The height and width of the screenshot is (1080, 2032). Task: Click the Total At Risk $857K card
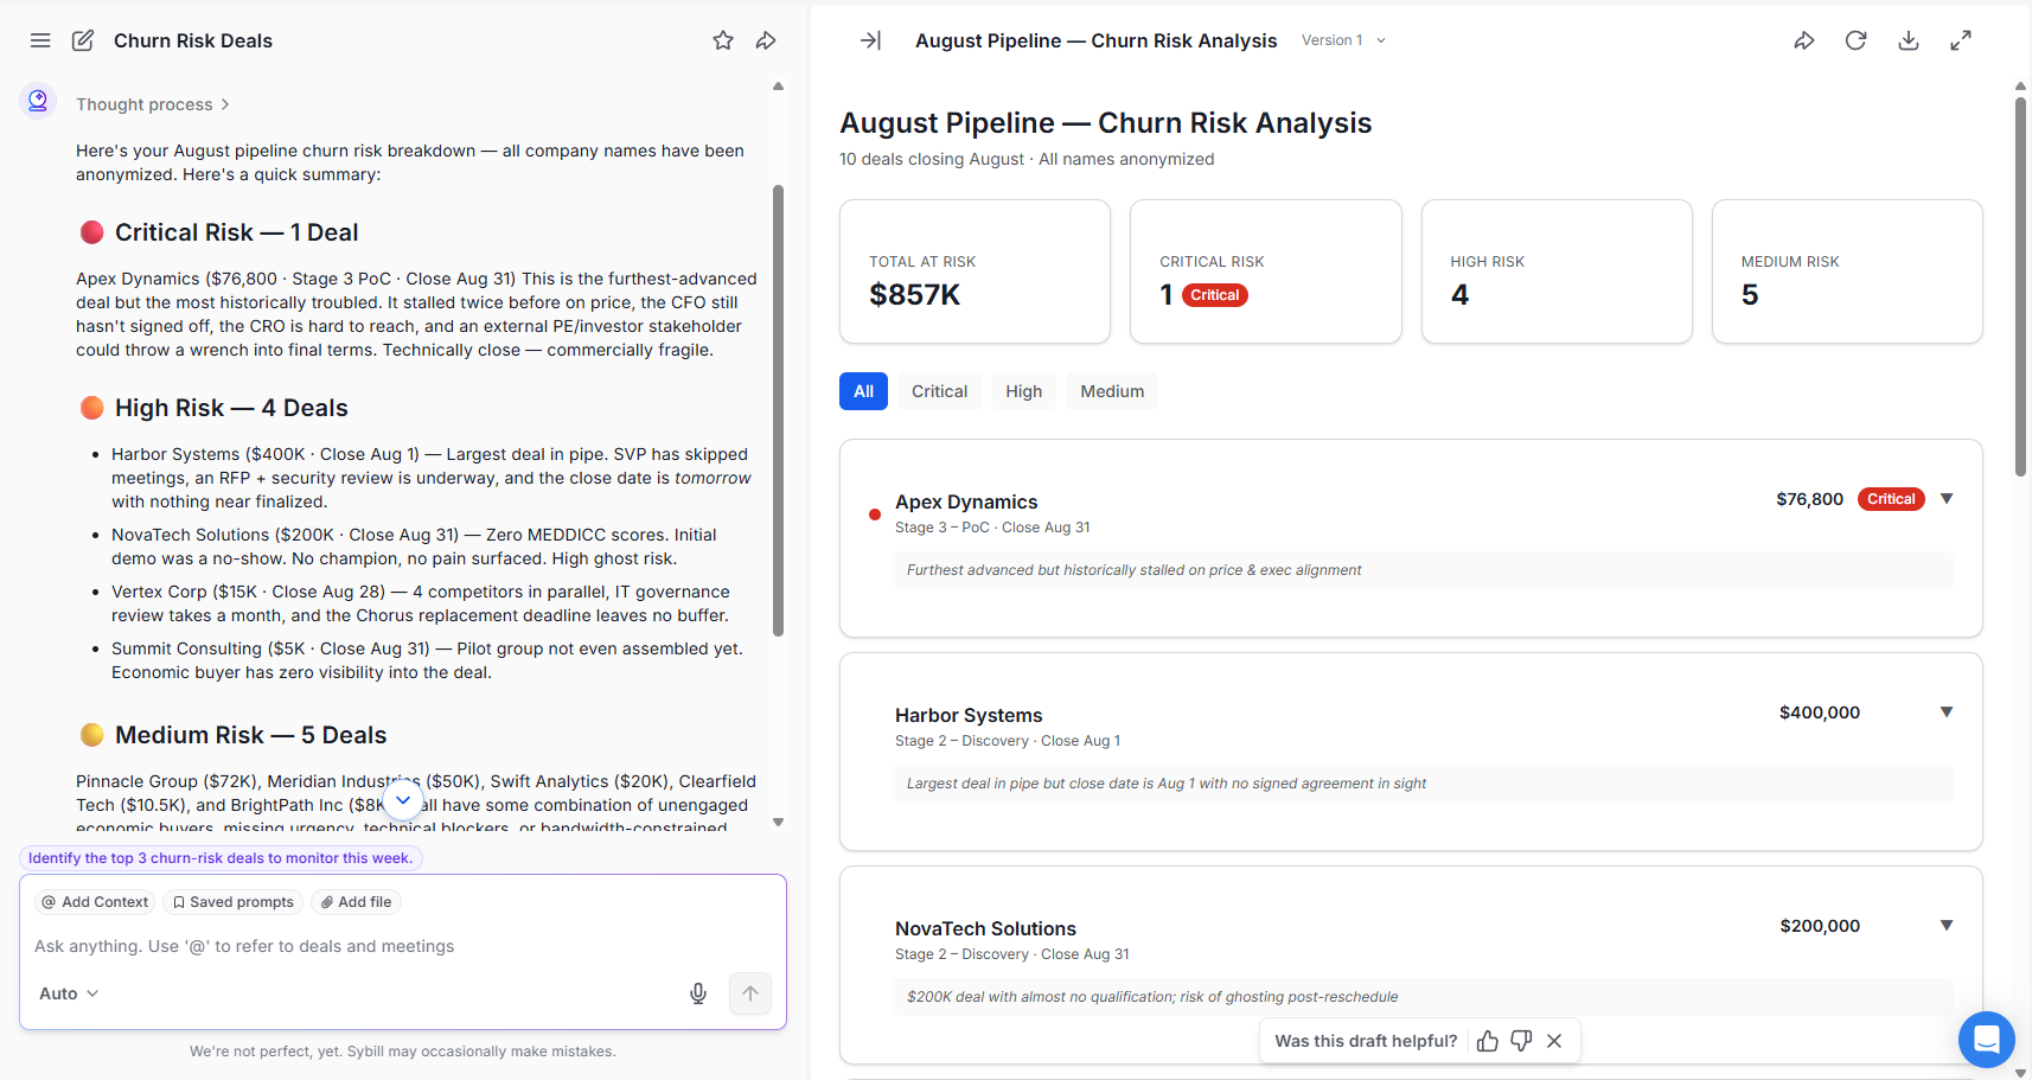(975, 271)
